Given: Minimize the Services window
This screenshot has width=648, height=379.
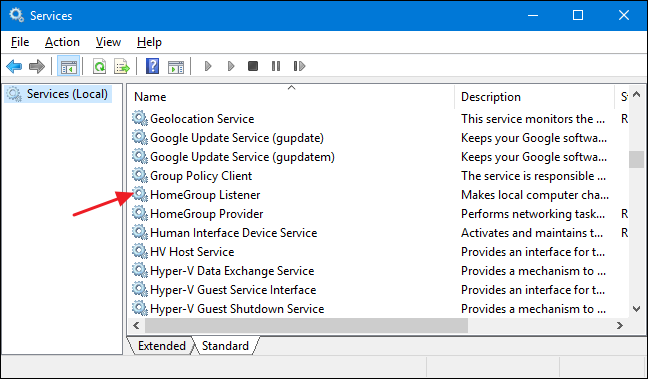Looking at the screenshot, I should 533,15.
